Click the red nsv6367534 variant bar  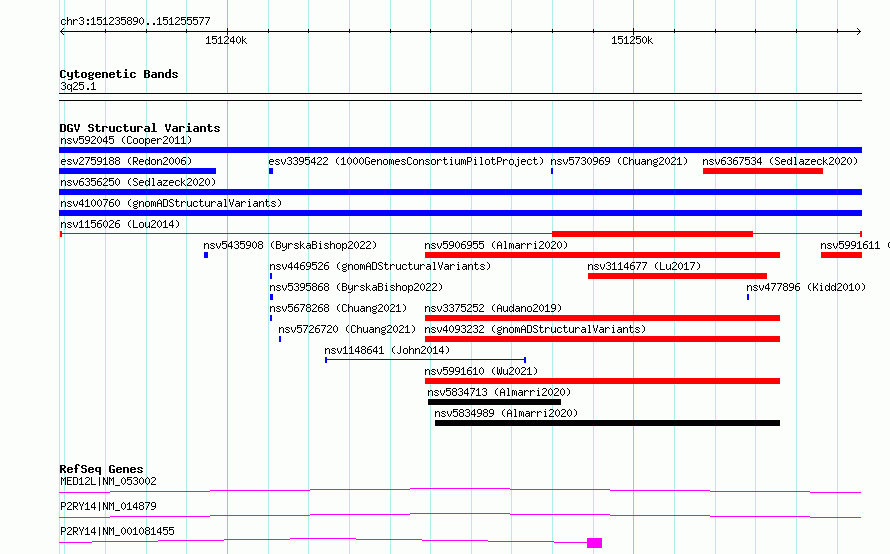[x=763, y=171]
